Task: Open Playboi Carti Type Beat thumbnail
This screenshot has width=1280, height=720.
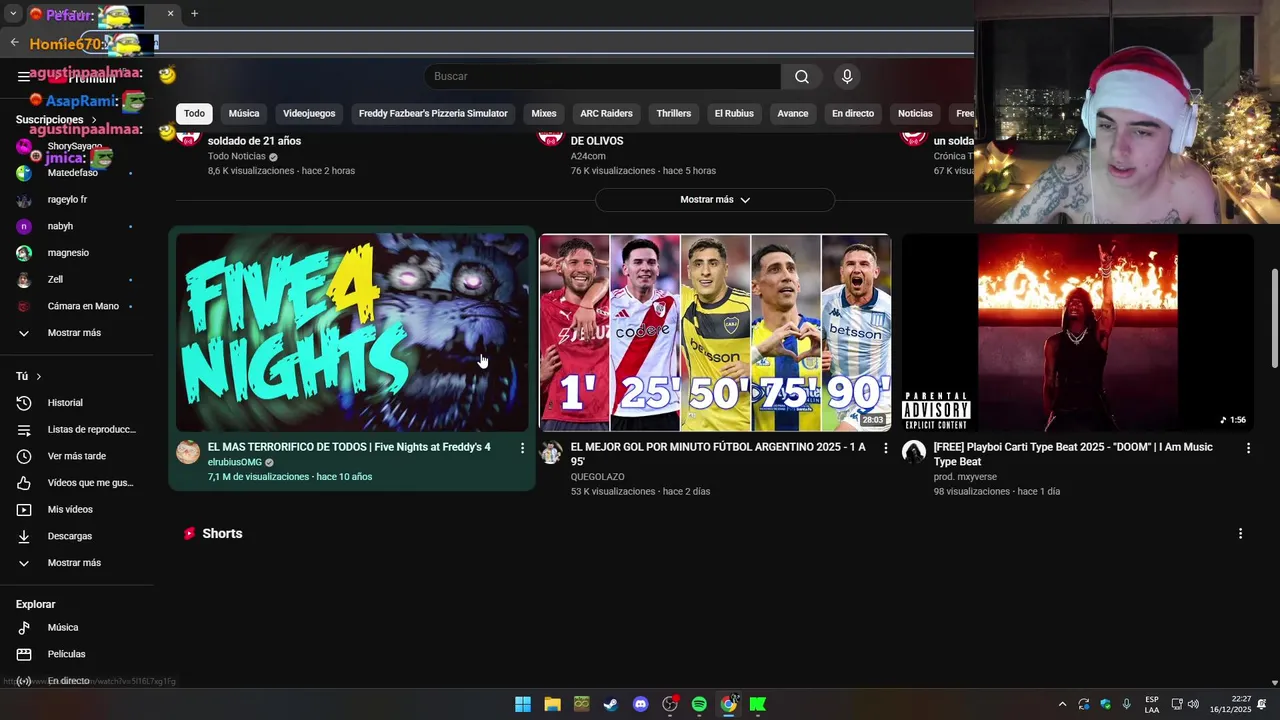Action: tap(1077, 332)
